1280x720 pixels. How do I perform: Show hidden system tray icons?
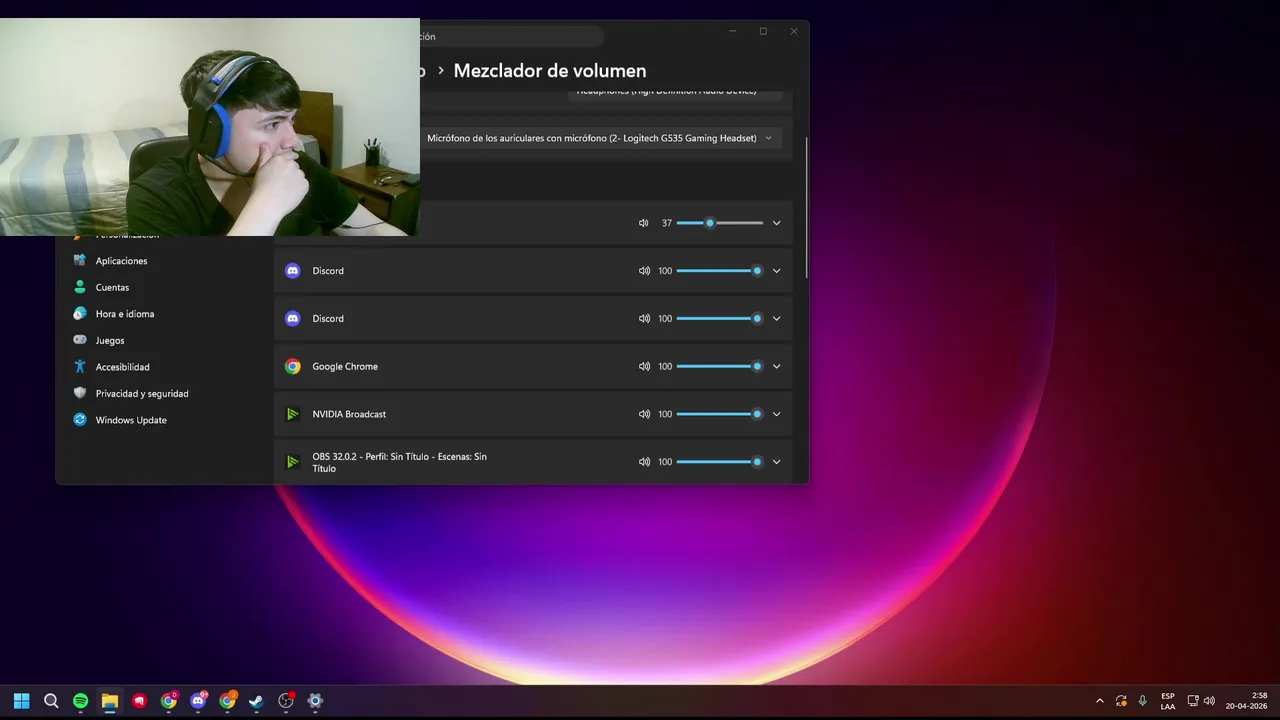(x=1100, y=701)
